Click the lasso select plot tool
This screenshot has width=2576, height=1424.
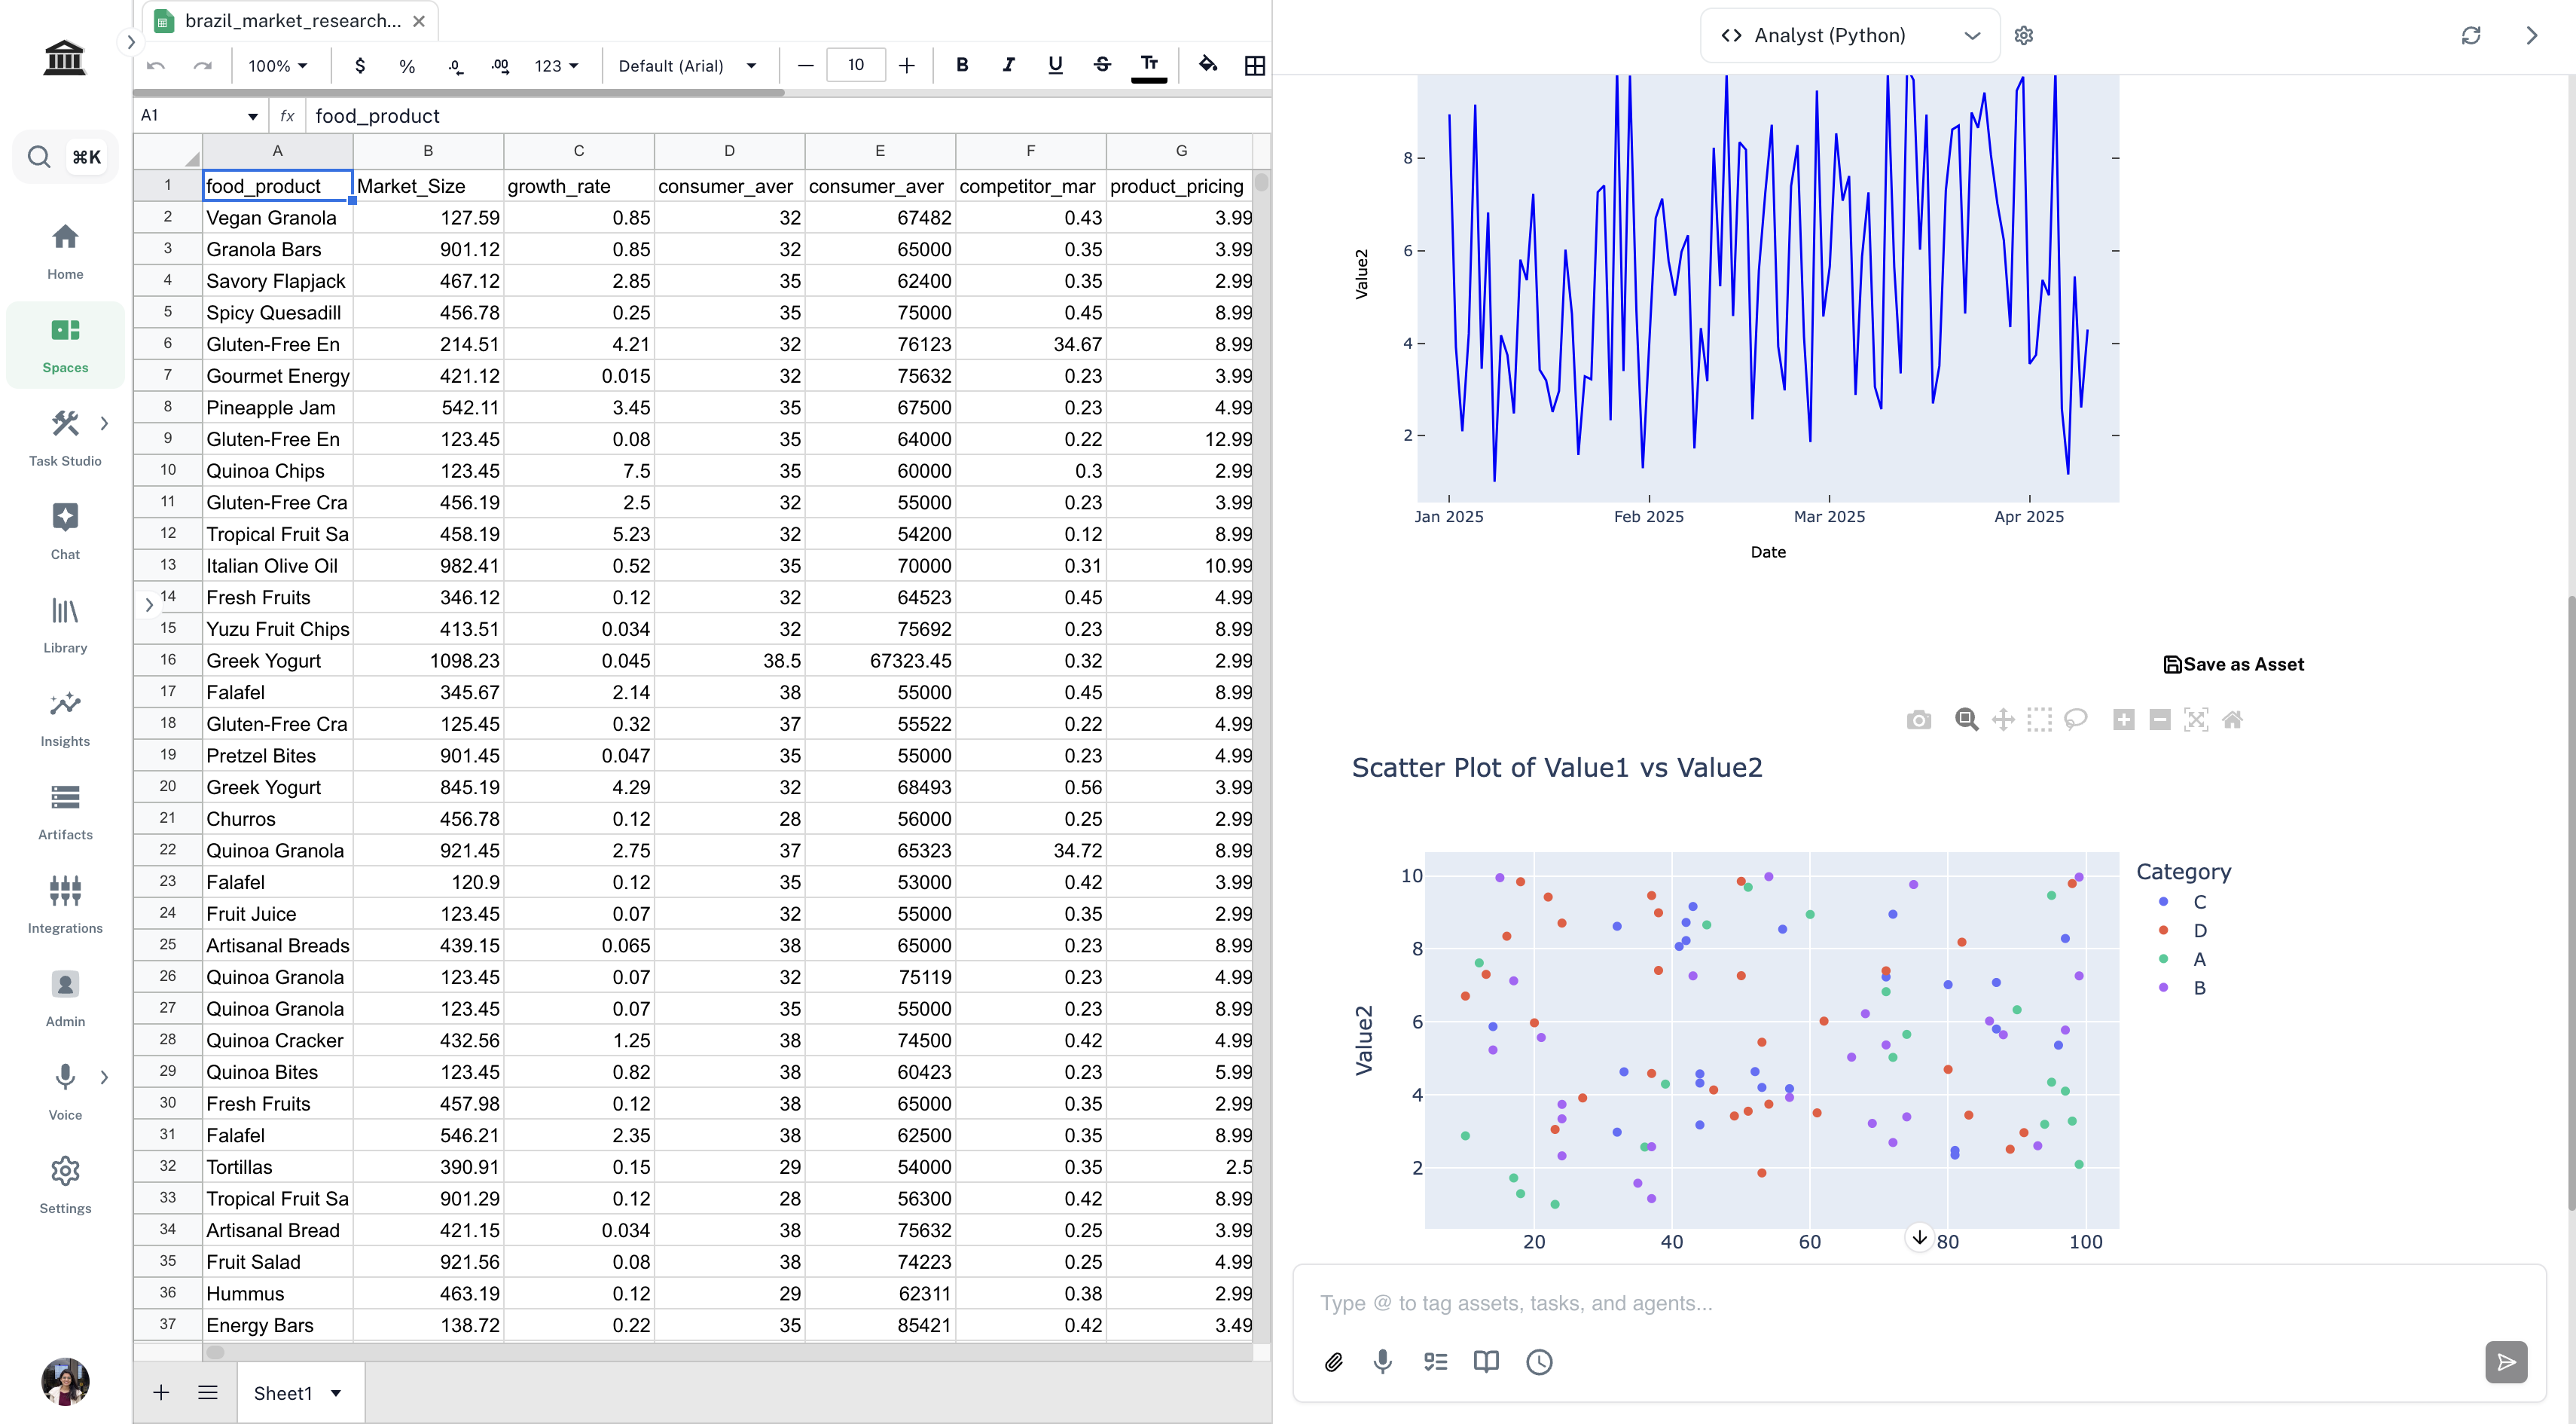2076,720
